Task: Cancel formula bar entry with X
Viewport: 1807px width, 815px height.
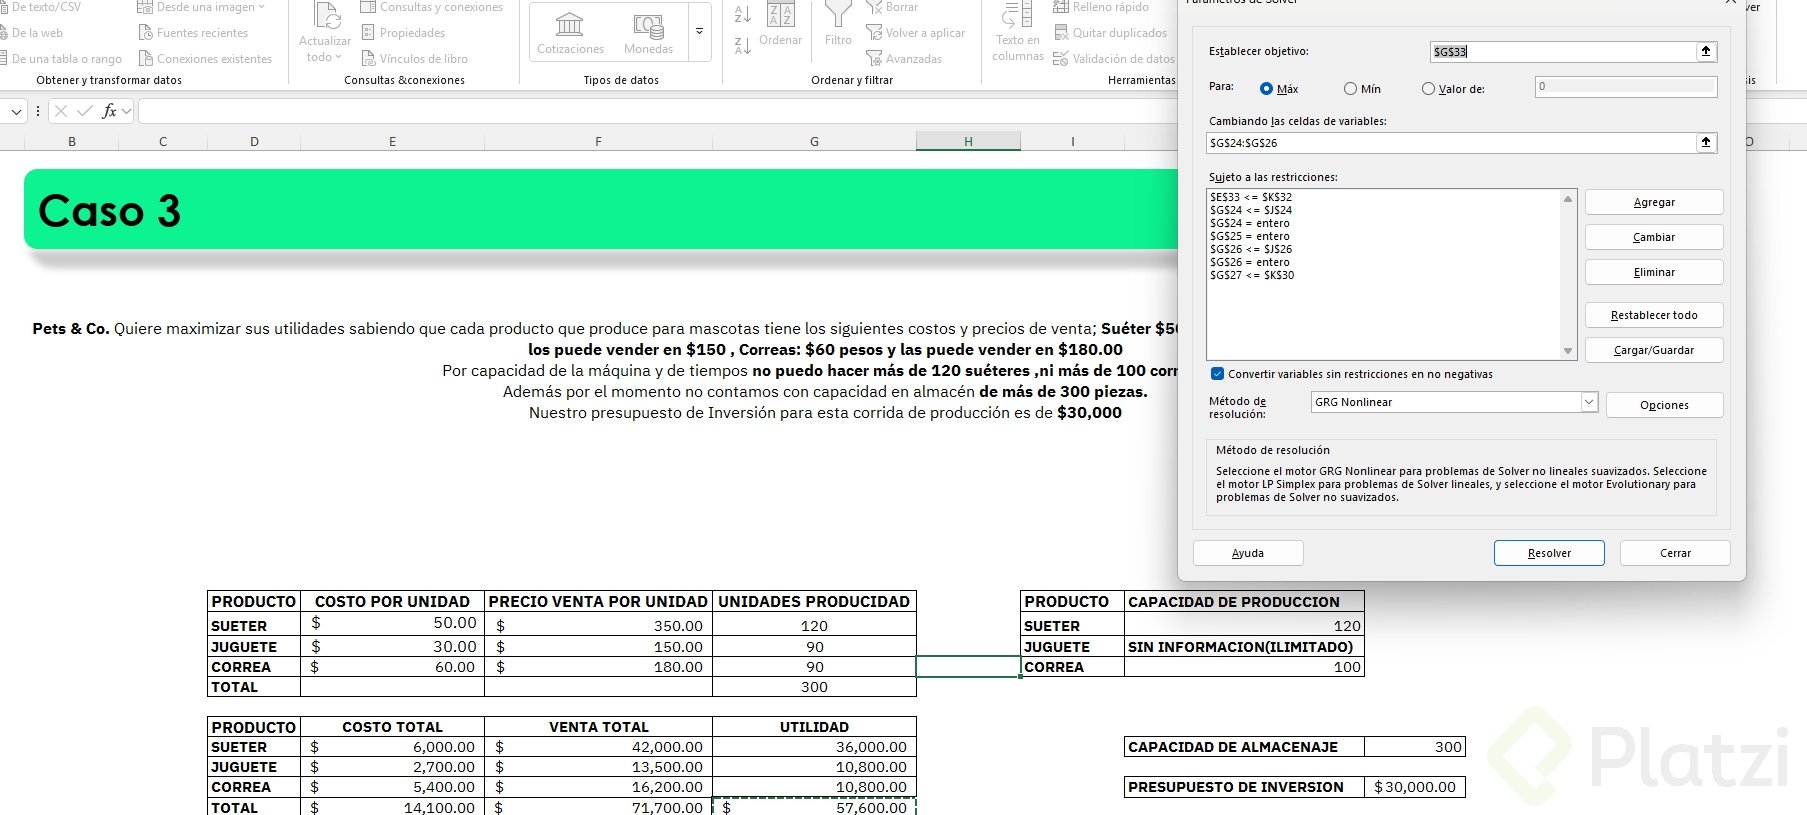Action: [61, 111]
